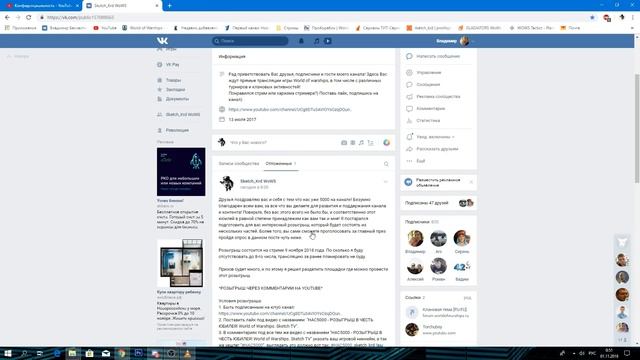Focus the VK header search field
640x360 pixels.
pos(250,41)
